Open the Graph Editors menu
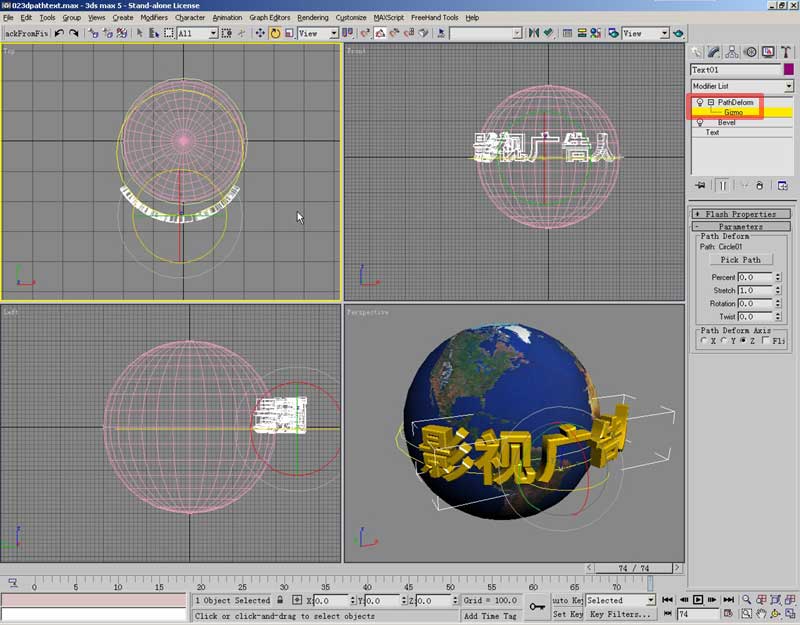The image size is (800, 625). (270, 17)
